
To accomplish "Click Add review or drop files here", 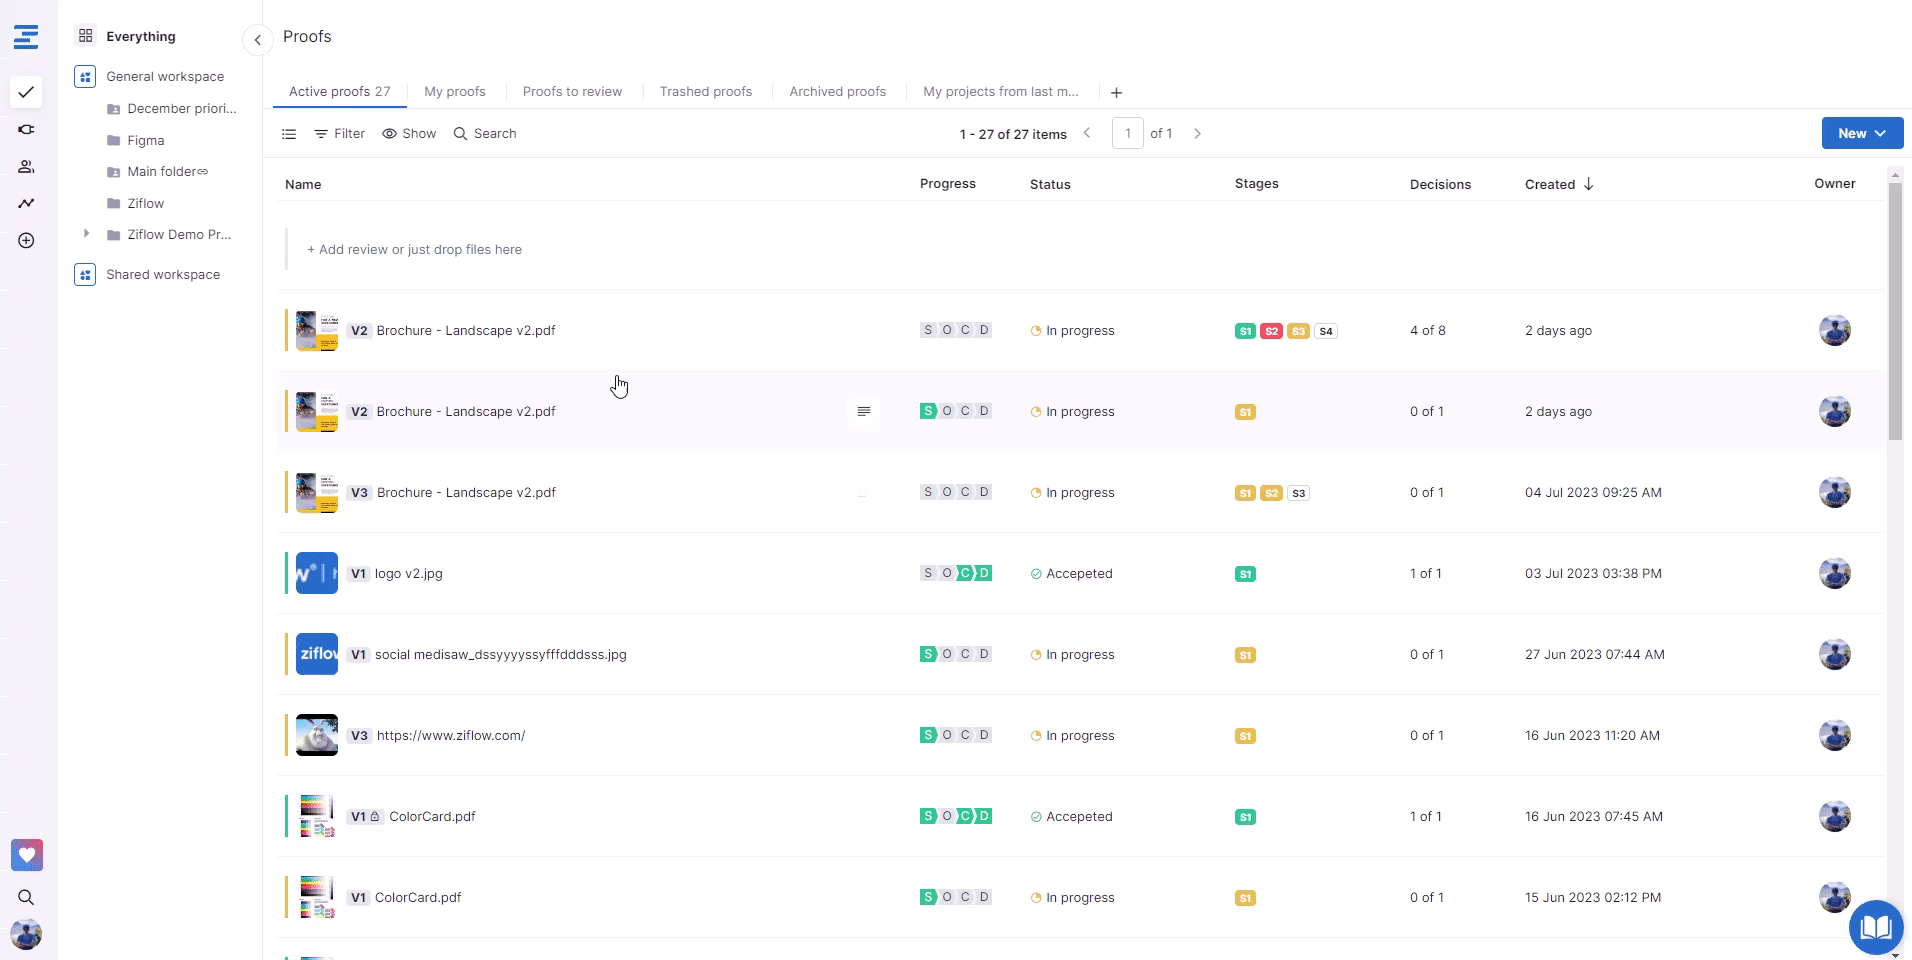I will 414,249.
